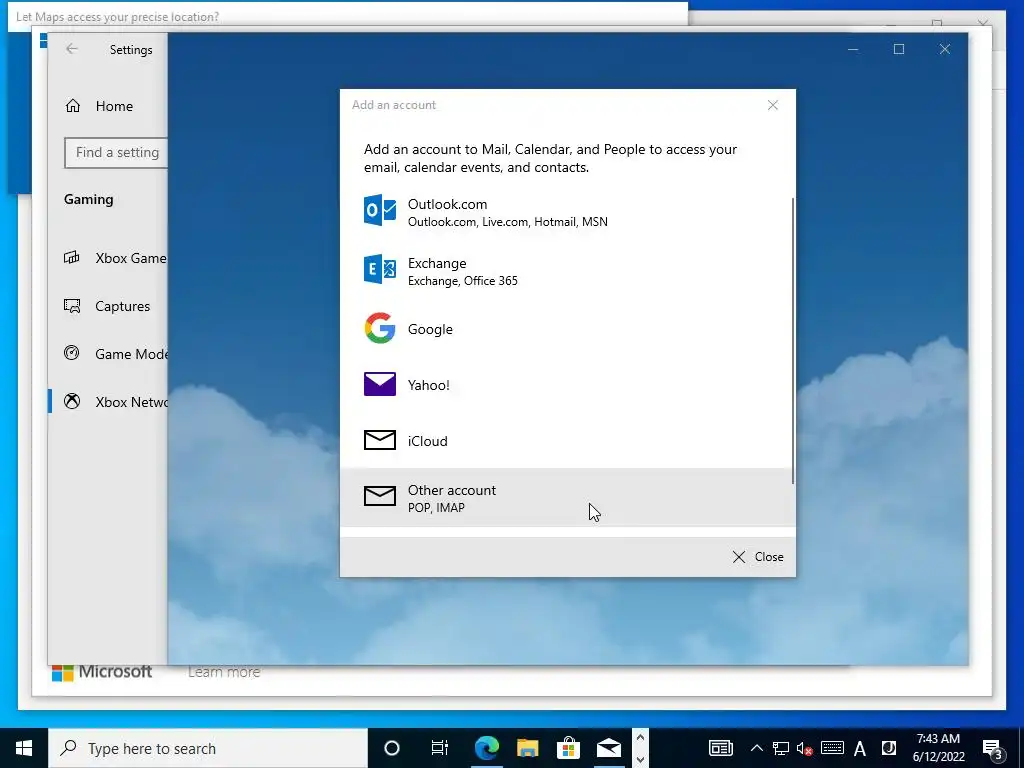Click the Learn more link in background window
1024x768 pixels.
[x=223, y=672]
